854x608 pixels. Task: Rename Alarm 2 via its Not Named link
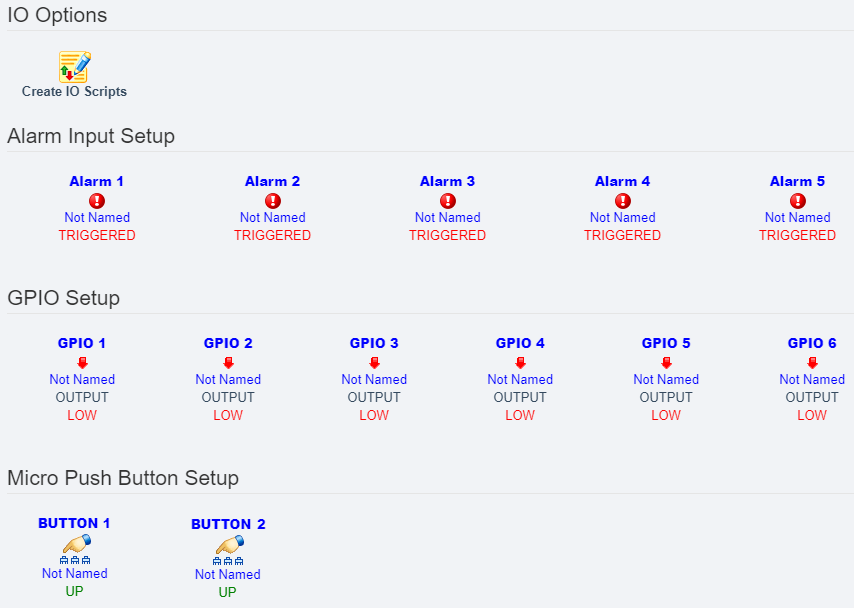(x=272, y=217)
